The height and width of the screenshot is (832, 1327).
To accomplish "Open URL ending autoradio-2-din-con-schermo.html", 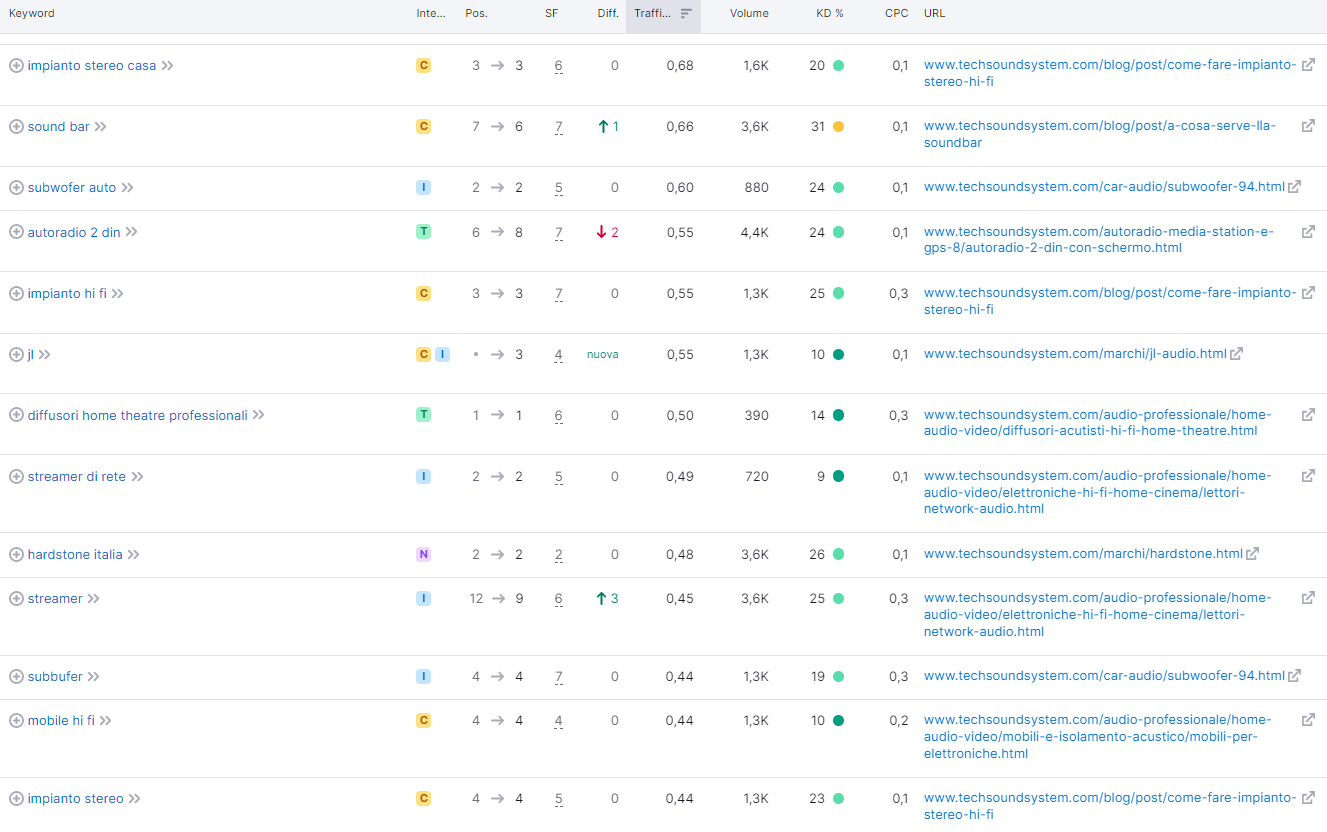I will (x=1099, y=240).
